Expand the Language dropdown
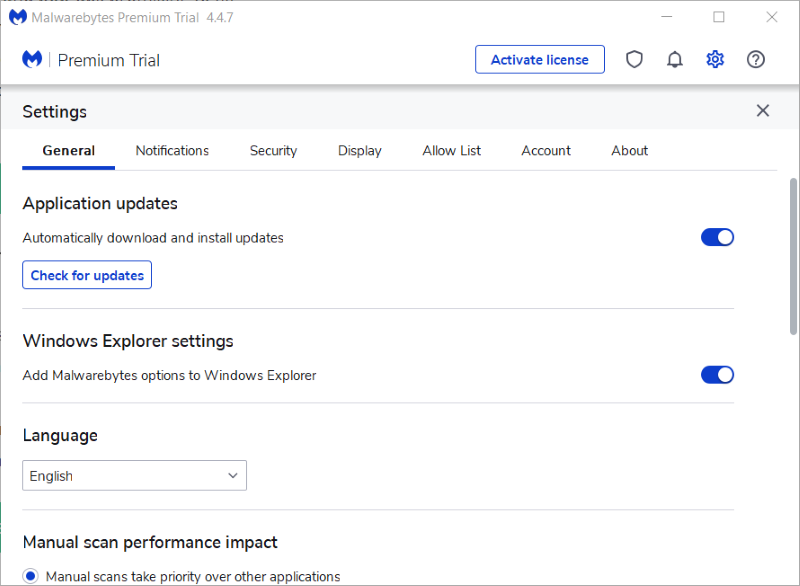The height and width of the screenshot is (586, 800). tap(134, 476)
